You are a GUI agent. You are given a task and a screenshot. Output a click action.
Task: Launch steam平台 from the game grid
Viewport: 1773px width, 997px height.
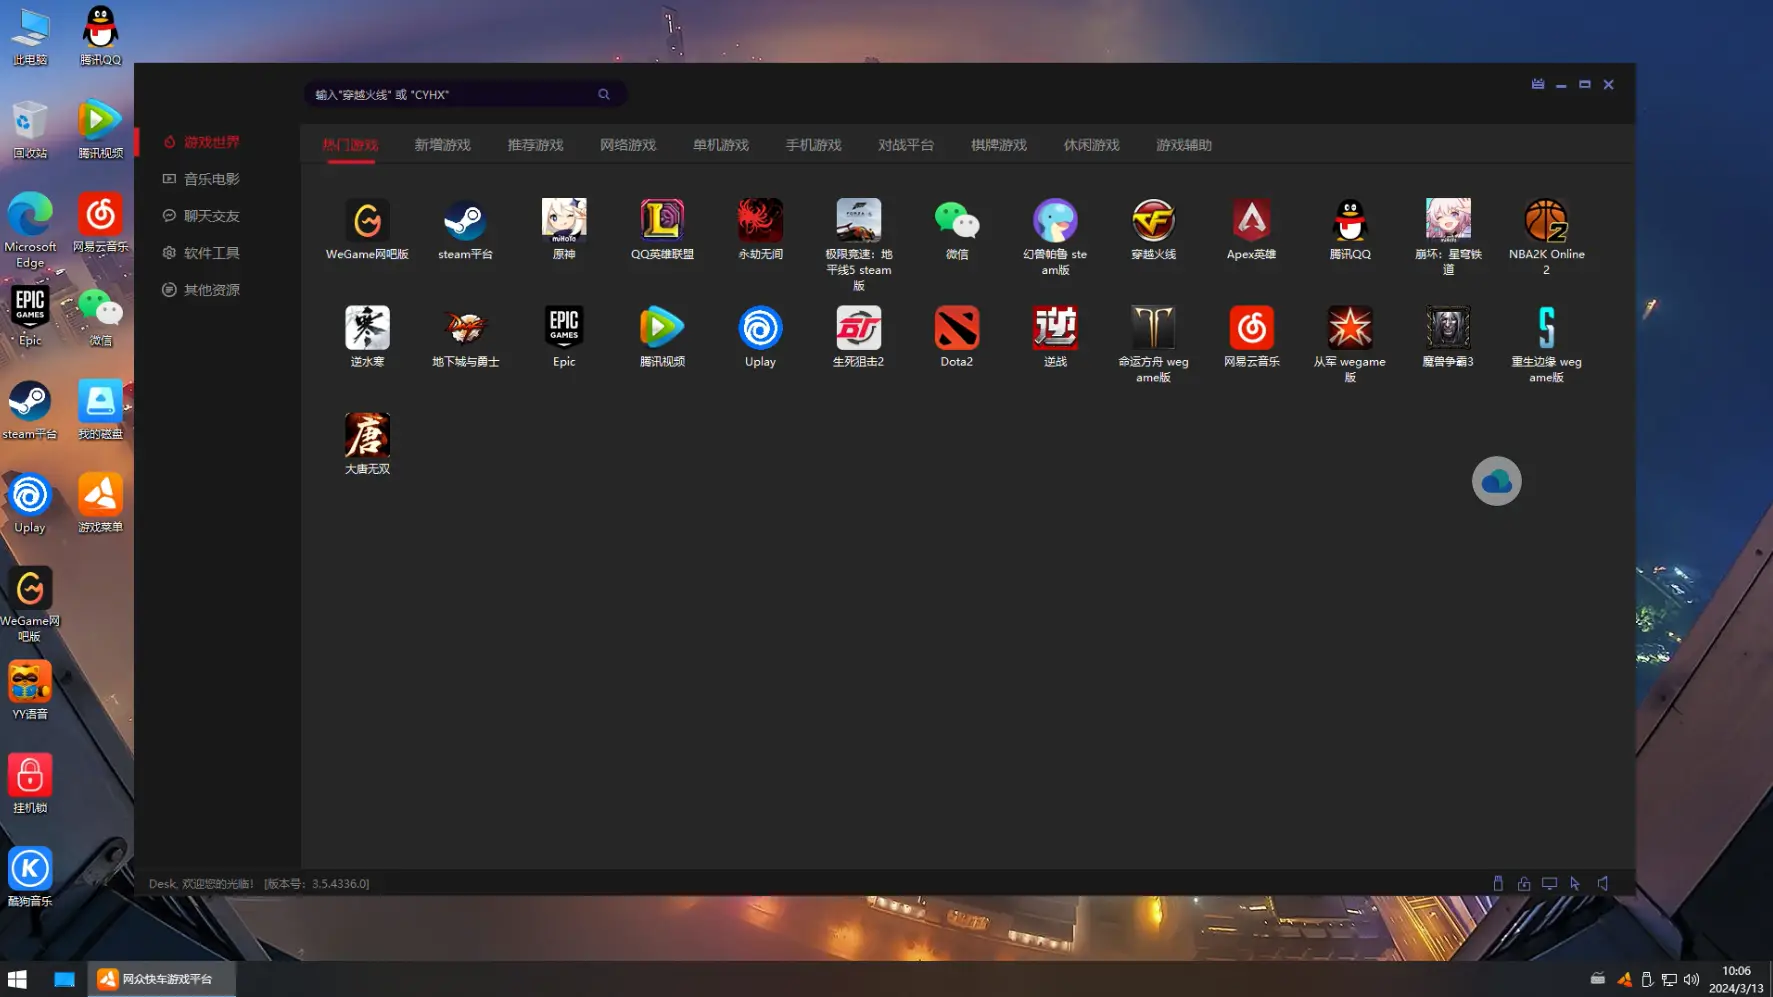pos(465,229)
